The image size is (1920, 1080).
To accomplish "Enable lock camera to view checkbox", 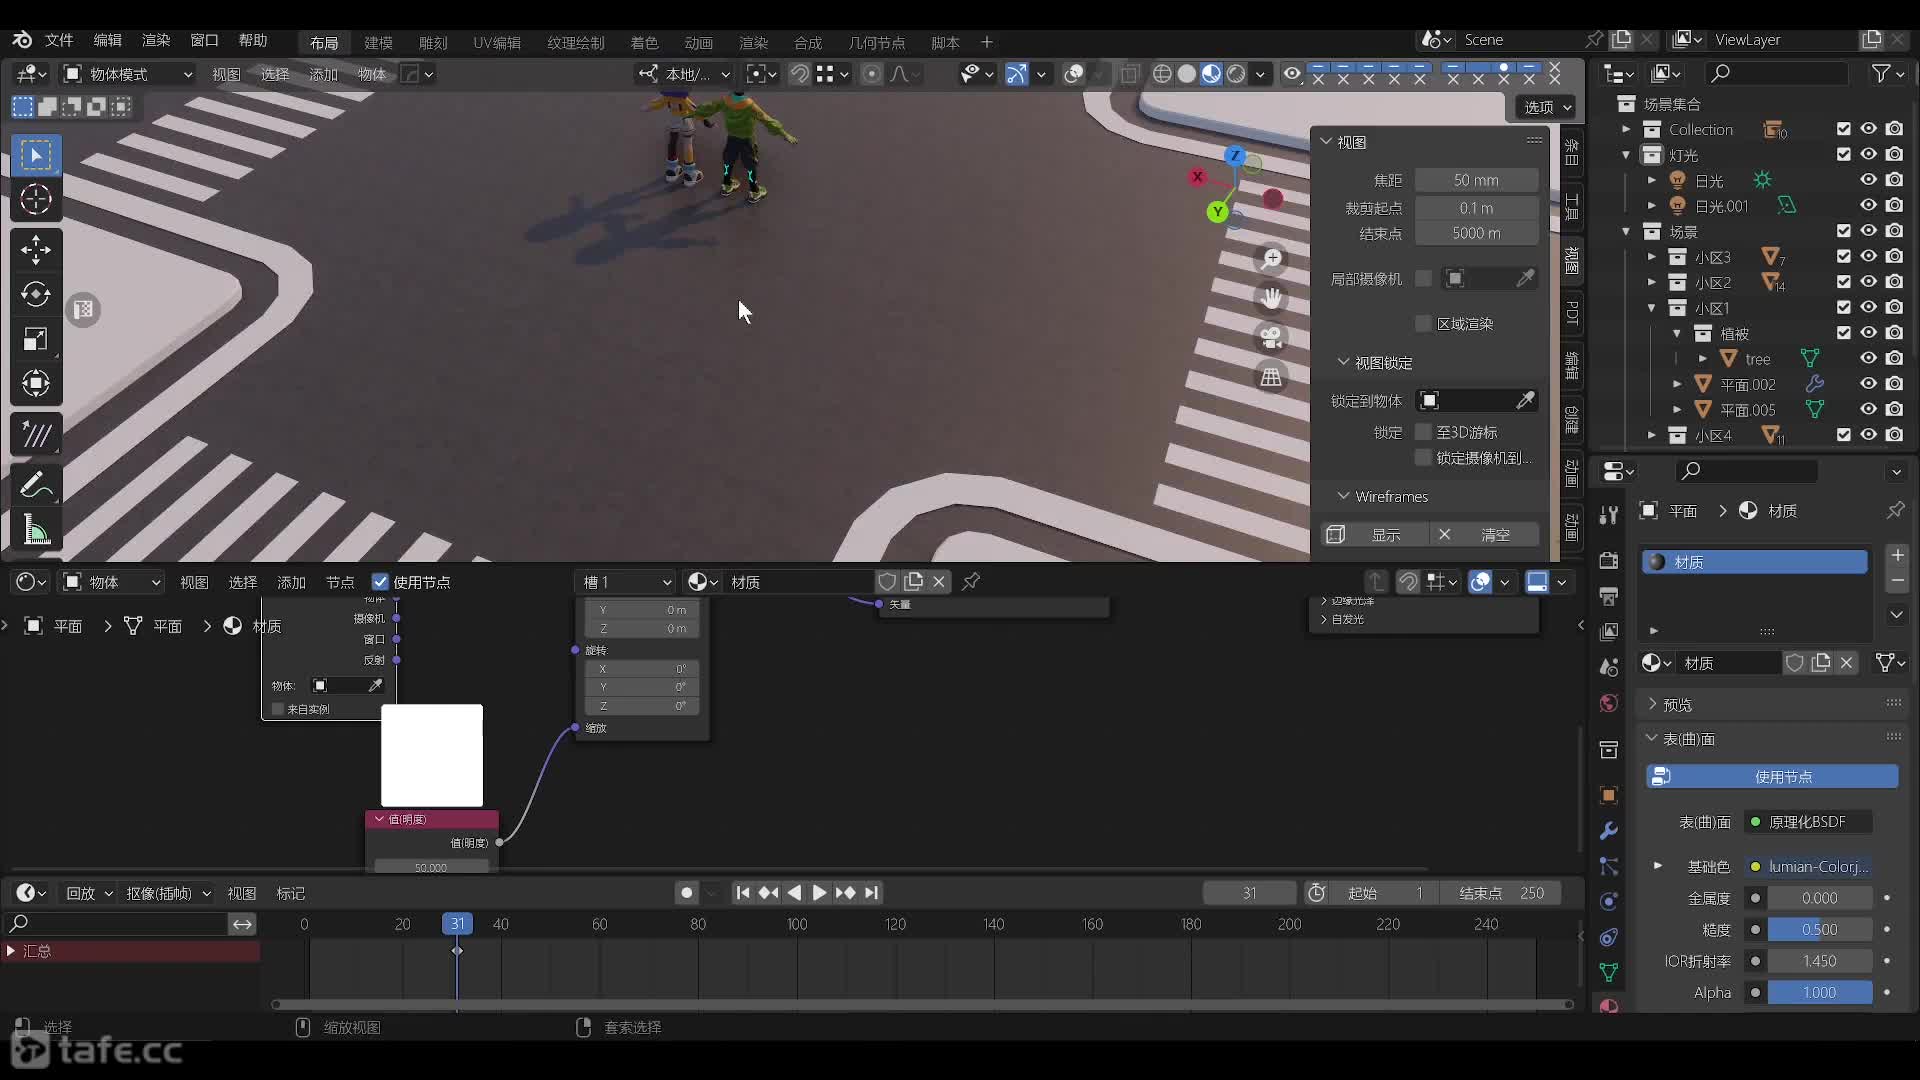I will tap(1423, 458).
